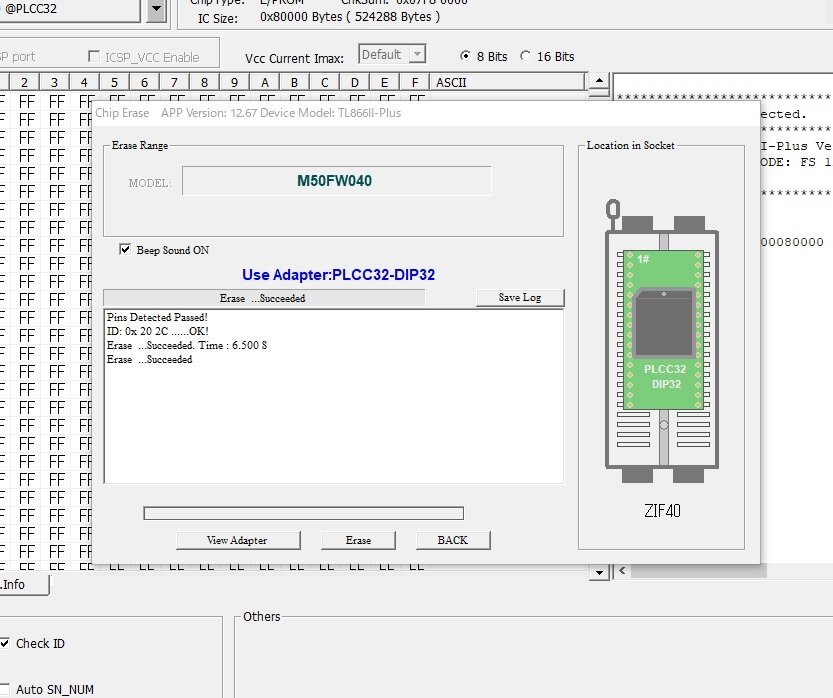Click the Erase button
This screenshot has width=833, height=698.
(x=358, y=540)
